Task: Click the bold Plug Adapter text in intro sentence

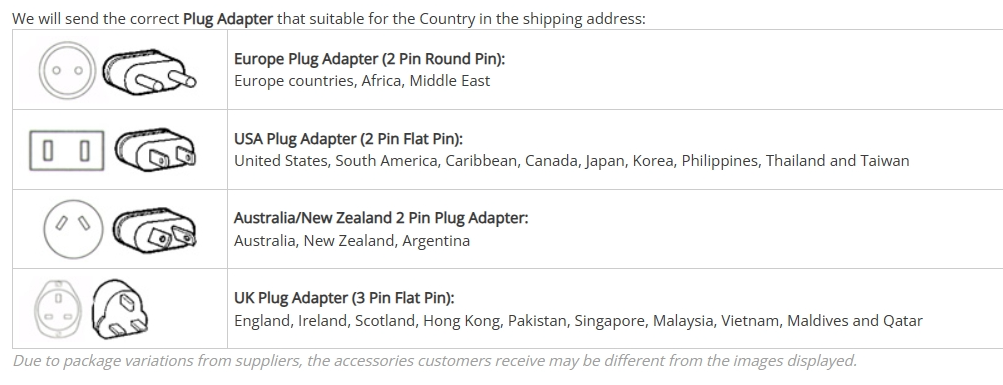Action: point(228,19)
